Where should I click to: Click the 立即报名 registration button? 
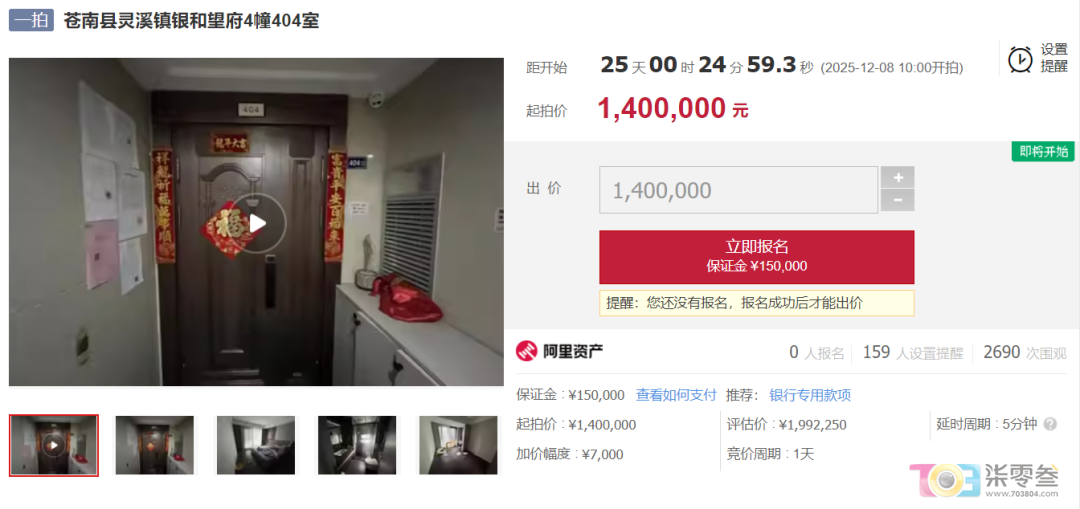click(756, 257)
